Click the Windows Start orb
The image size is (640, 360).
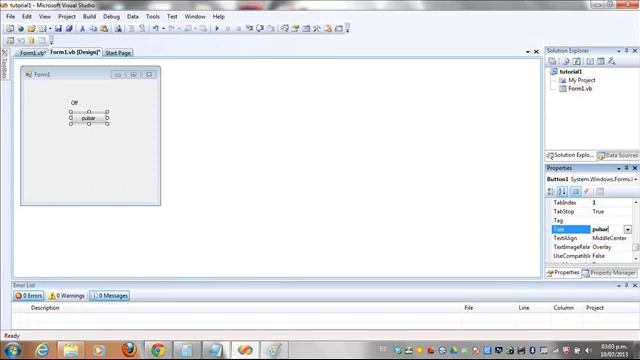click(x=13, y=350)
